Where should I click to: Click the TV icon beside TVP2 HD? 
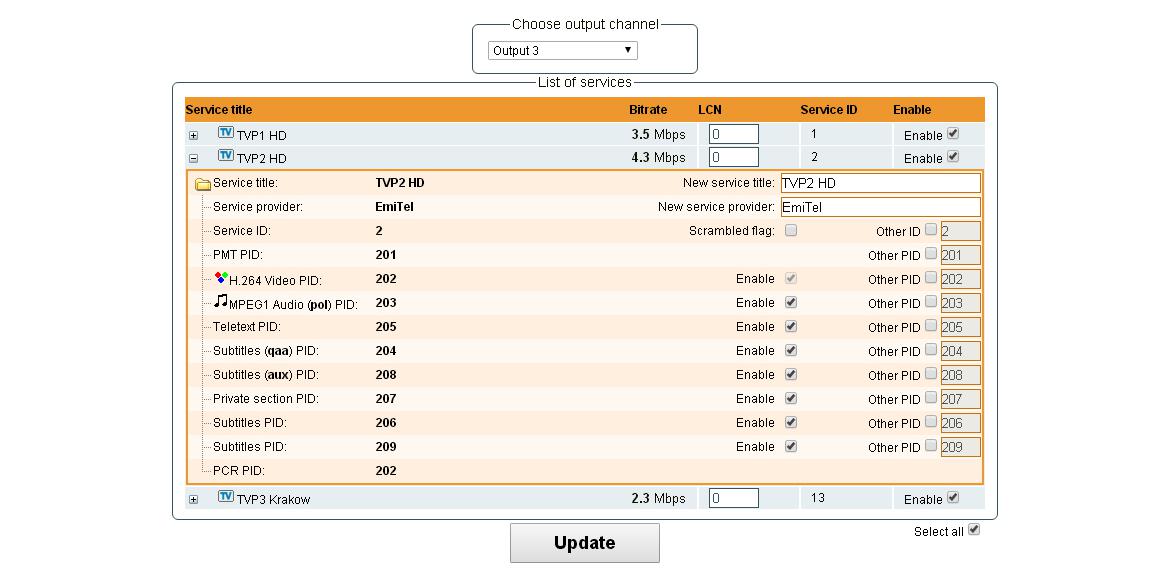click(226, 155)
